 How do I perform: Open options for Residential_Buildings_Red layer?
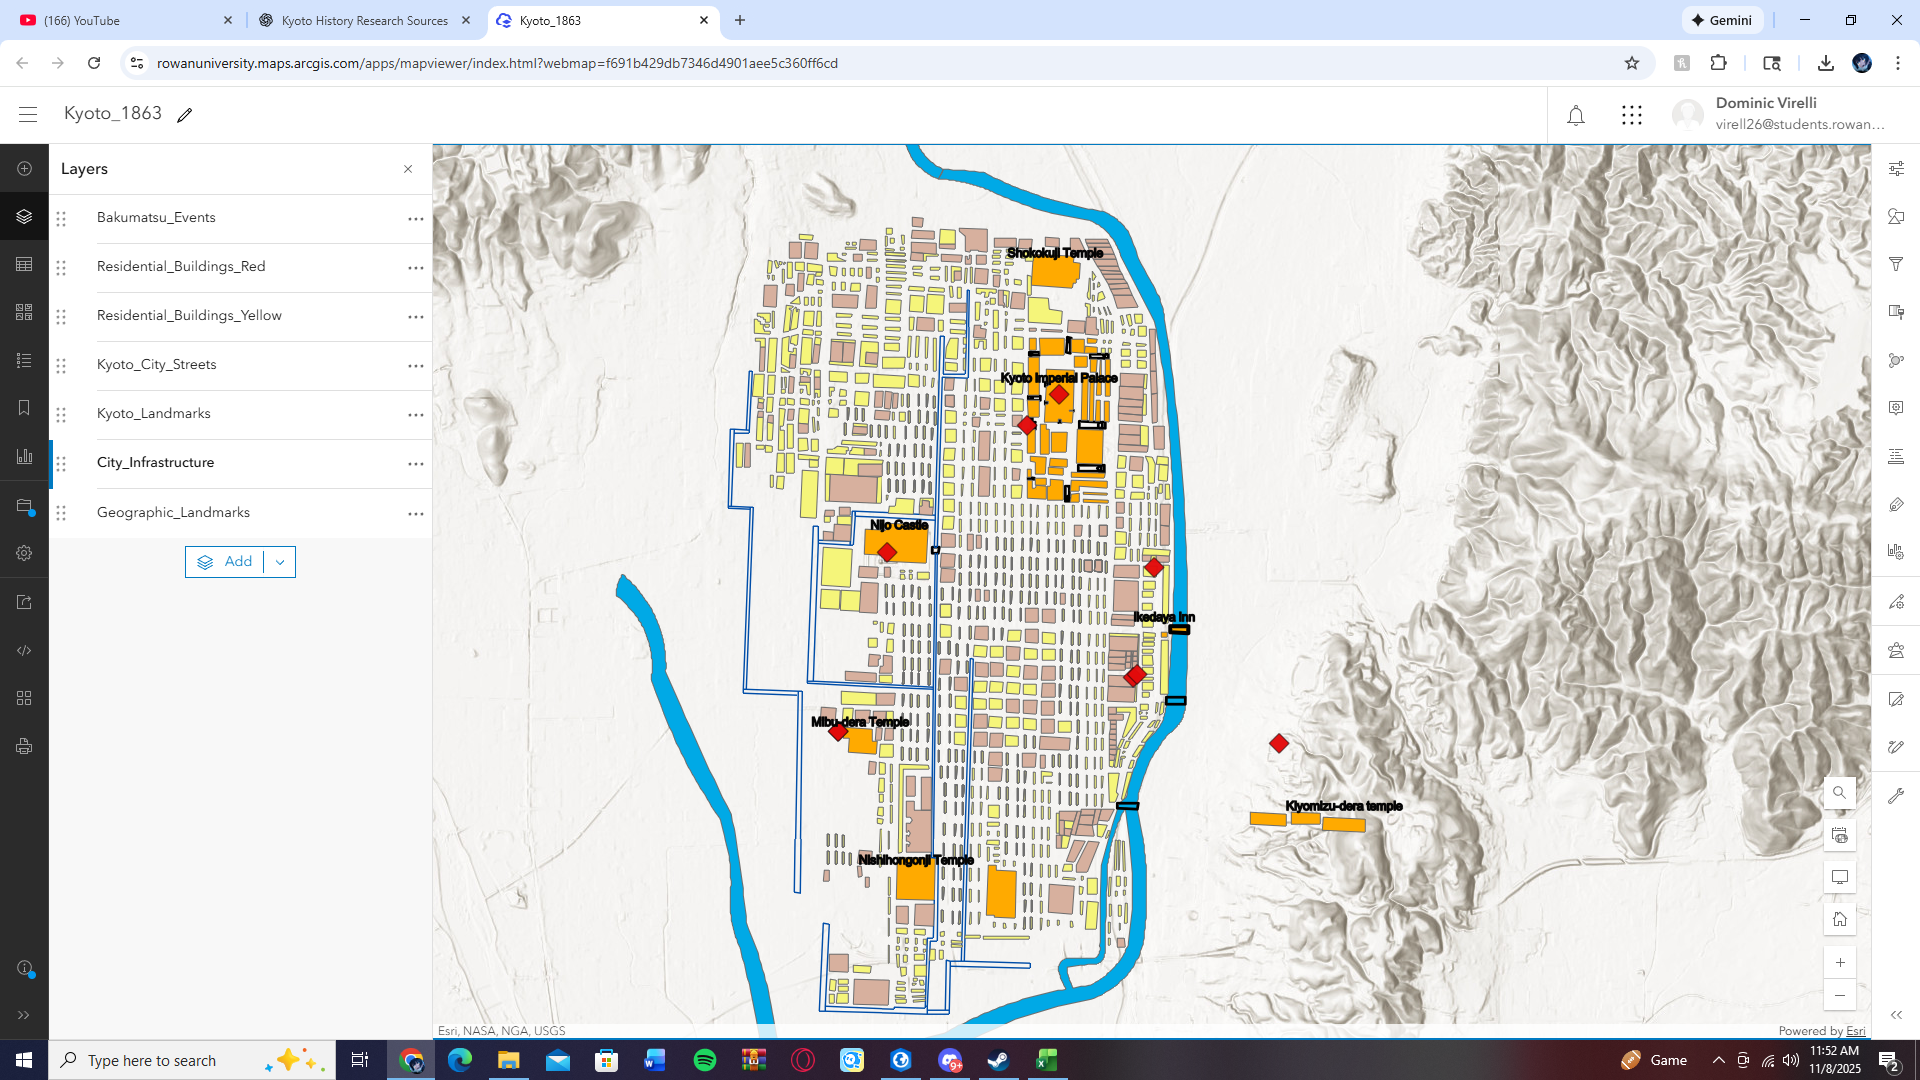click(x=416, y=268)
